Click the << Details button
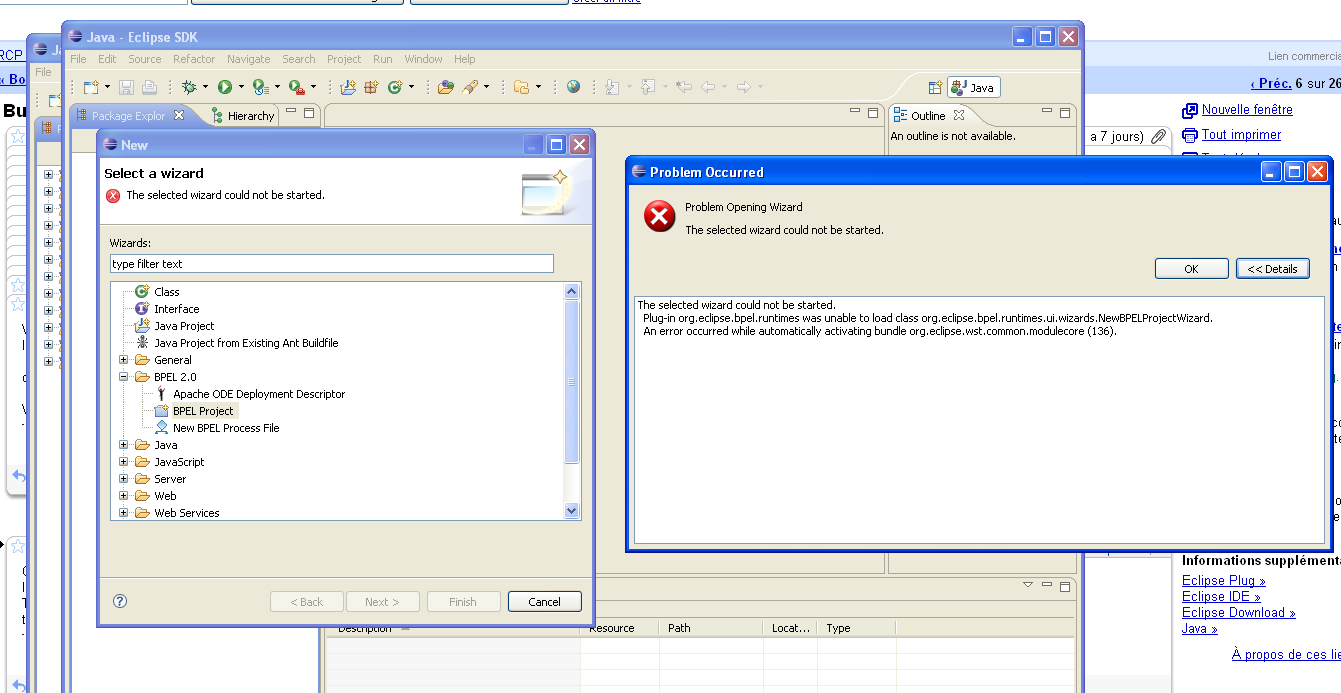This screenshot has width=1341, height=693. click(x=1273, y=269)
